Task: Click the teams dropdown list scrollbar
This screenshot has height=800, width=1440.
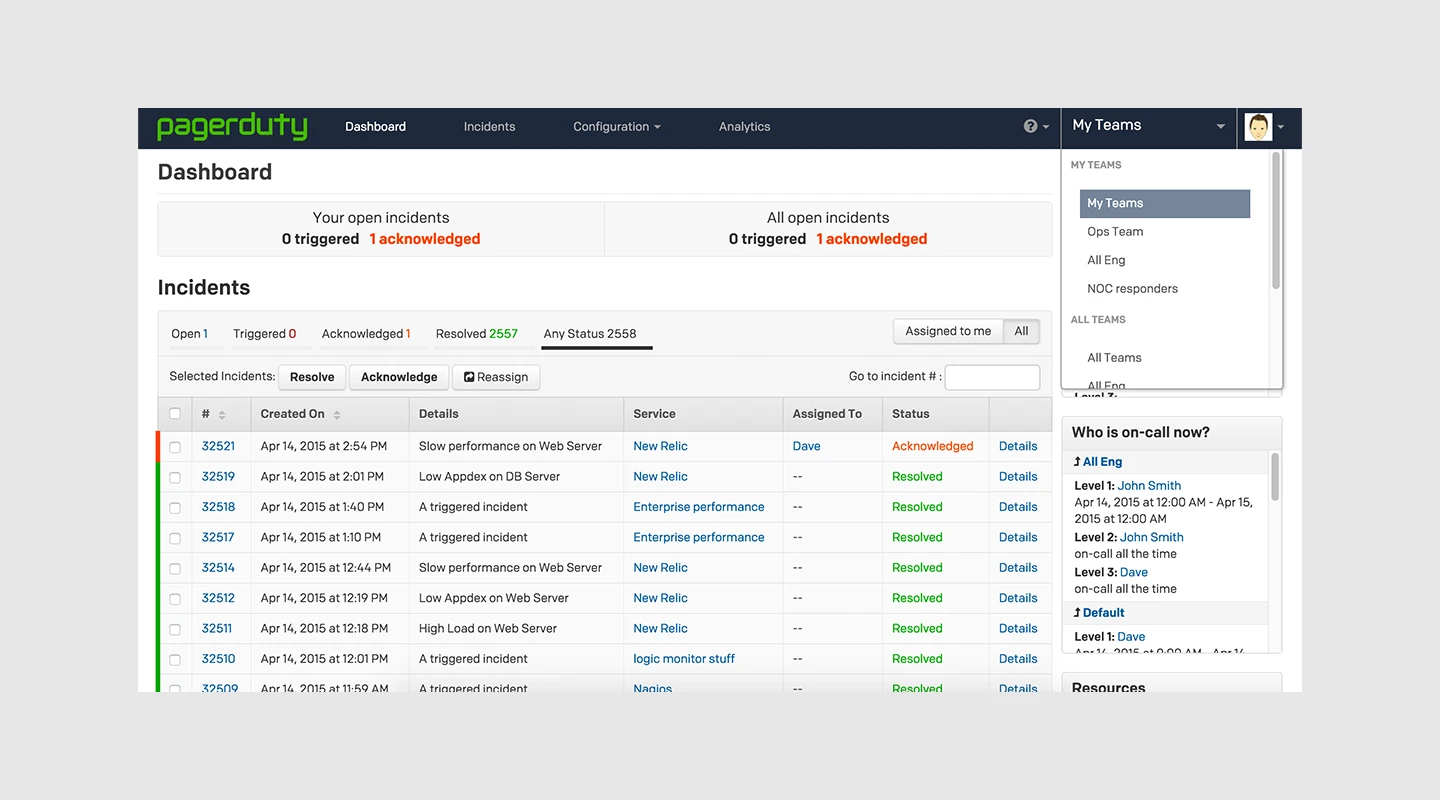Action: (1276, 222)
